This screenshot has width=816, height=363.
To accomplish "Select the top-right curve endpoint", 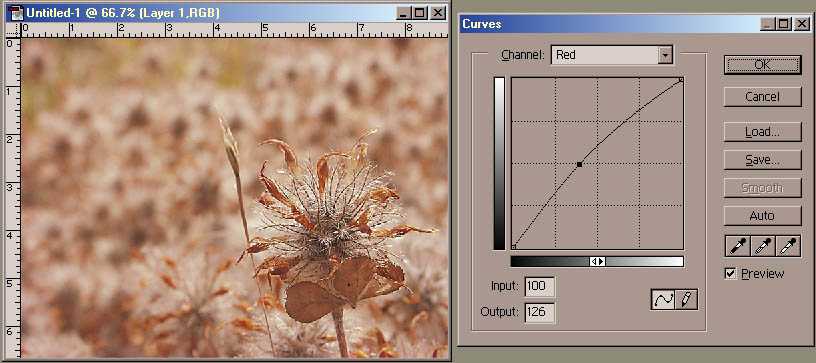I will (x=681, y=80).
